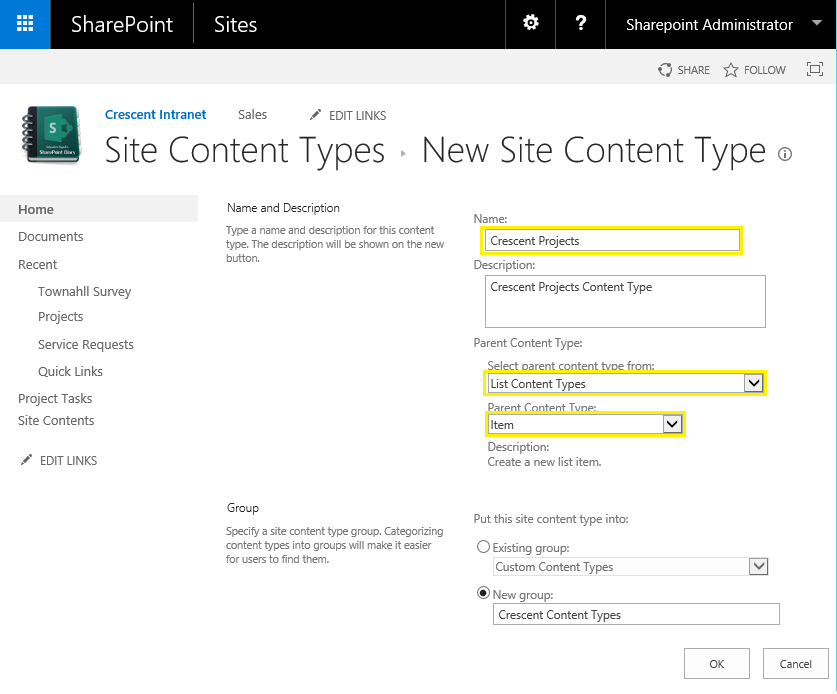This screenshot has height=694, width=837.
Task: Click the info icon beside New Site Content Type
Action: point(785,154)
